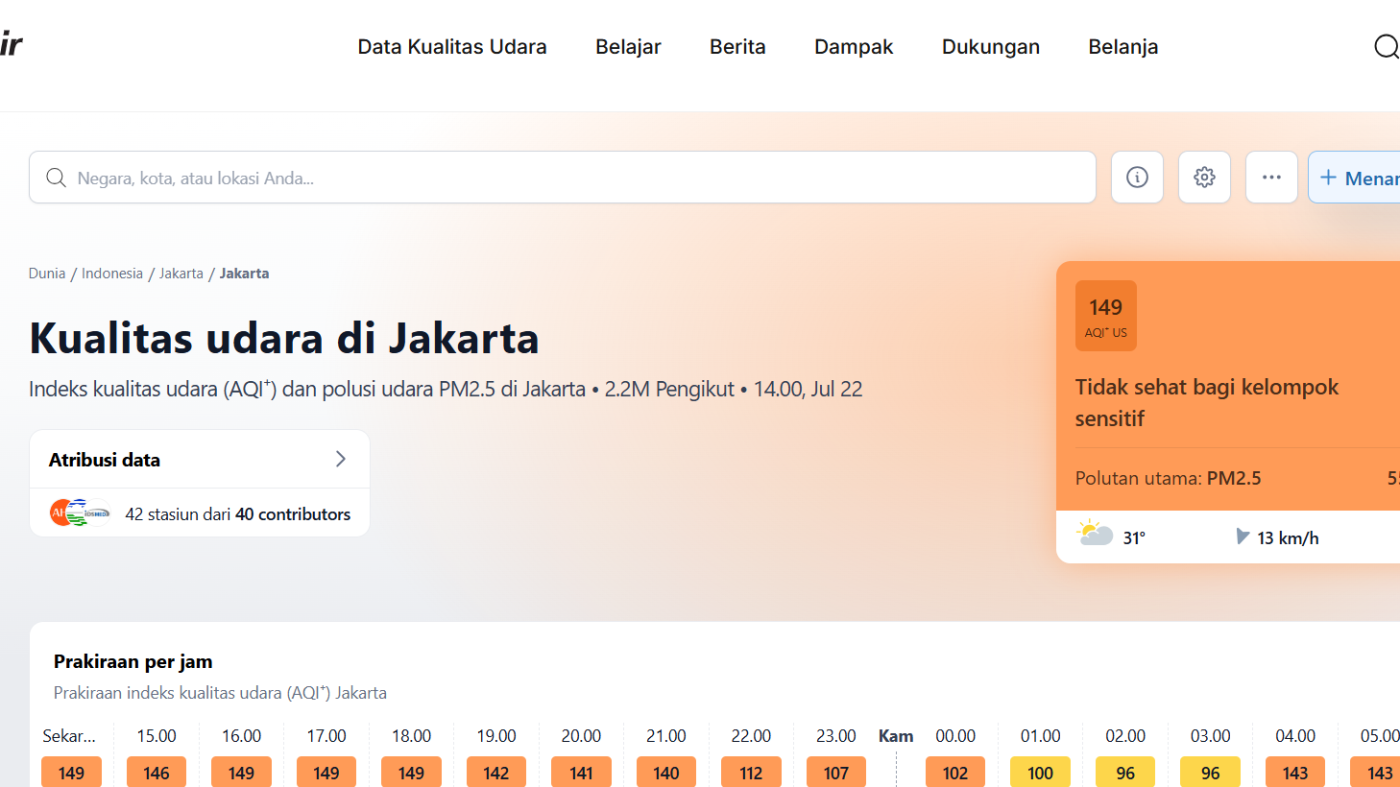Click the wind direction arrow icon
This screenshot has width=1400, height=787.
click(1242, 537)
